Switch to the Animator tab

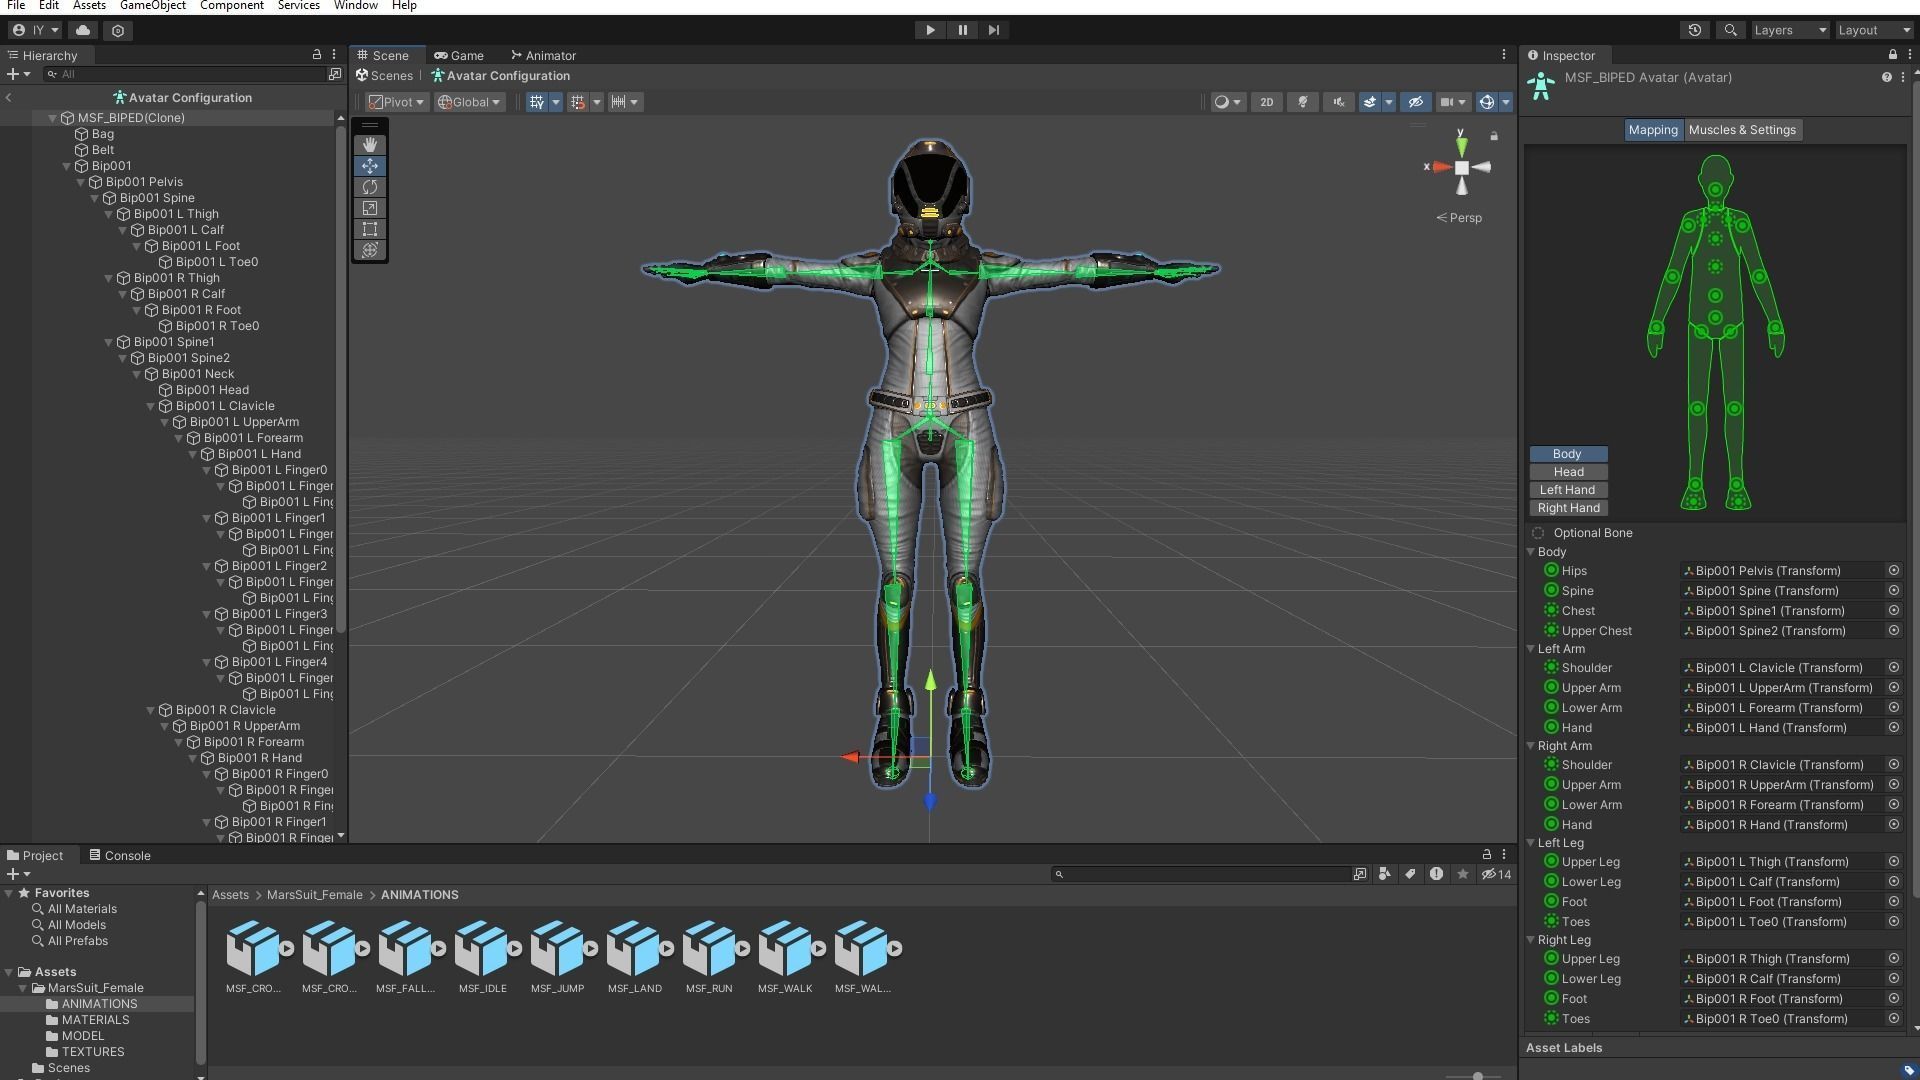coord(543,56)
